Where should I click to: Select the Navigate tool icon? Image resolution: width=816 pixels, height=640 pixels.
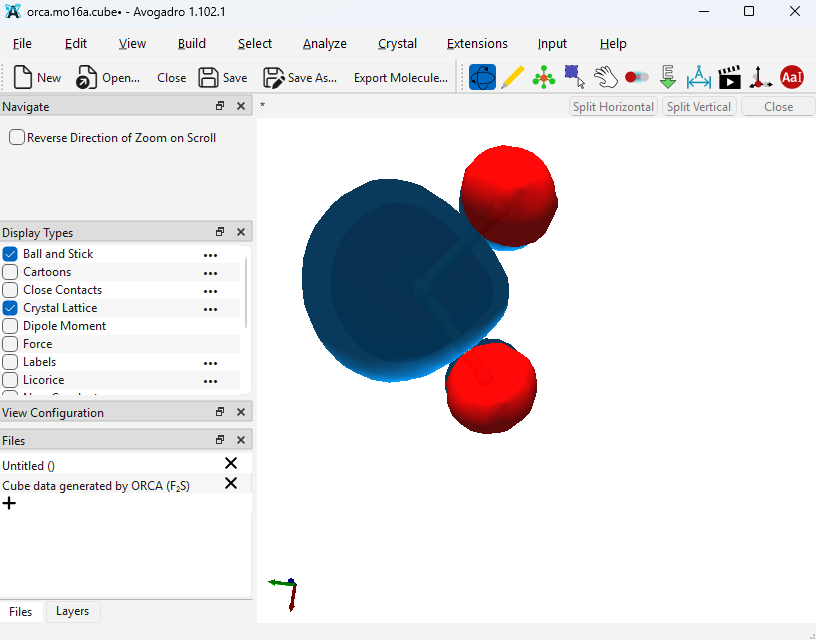[482, 77]
